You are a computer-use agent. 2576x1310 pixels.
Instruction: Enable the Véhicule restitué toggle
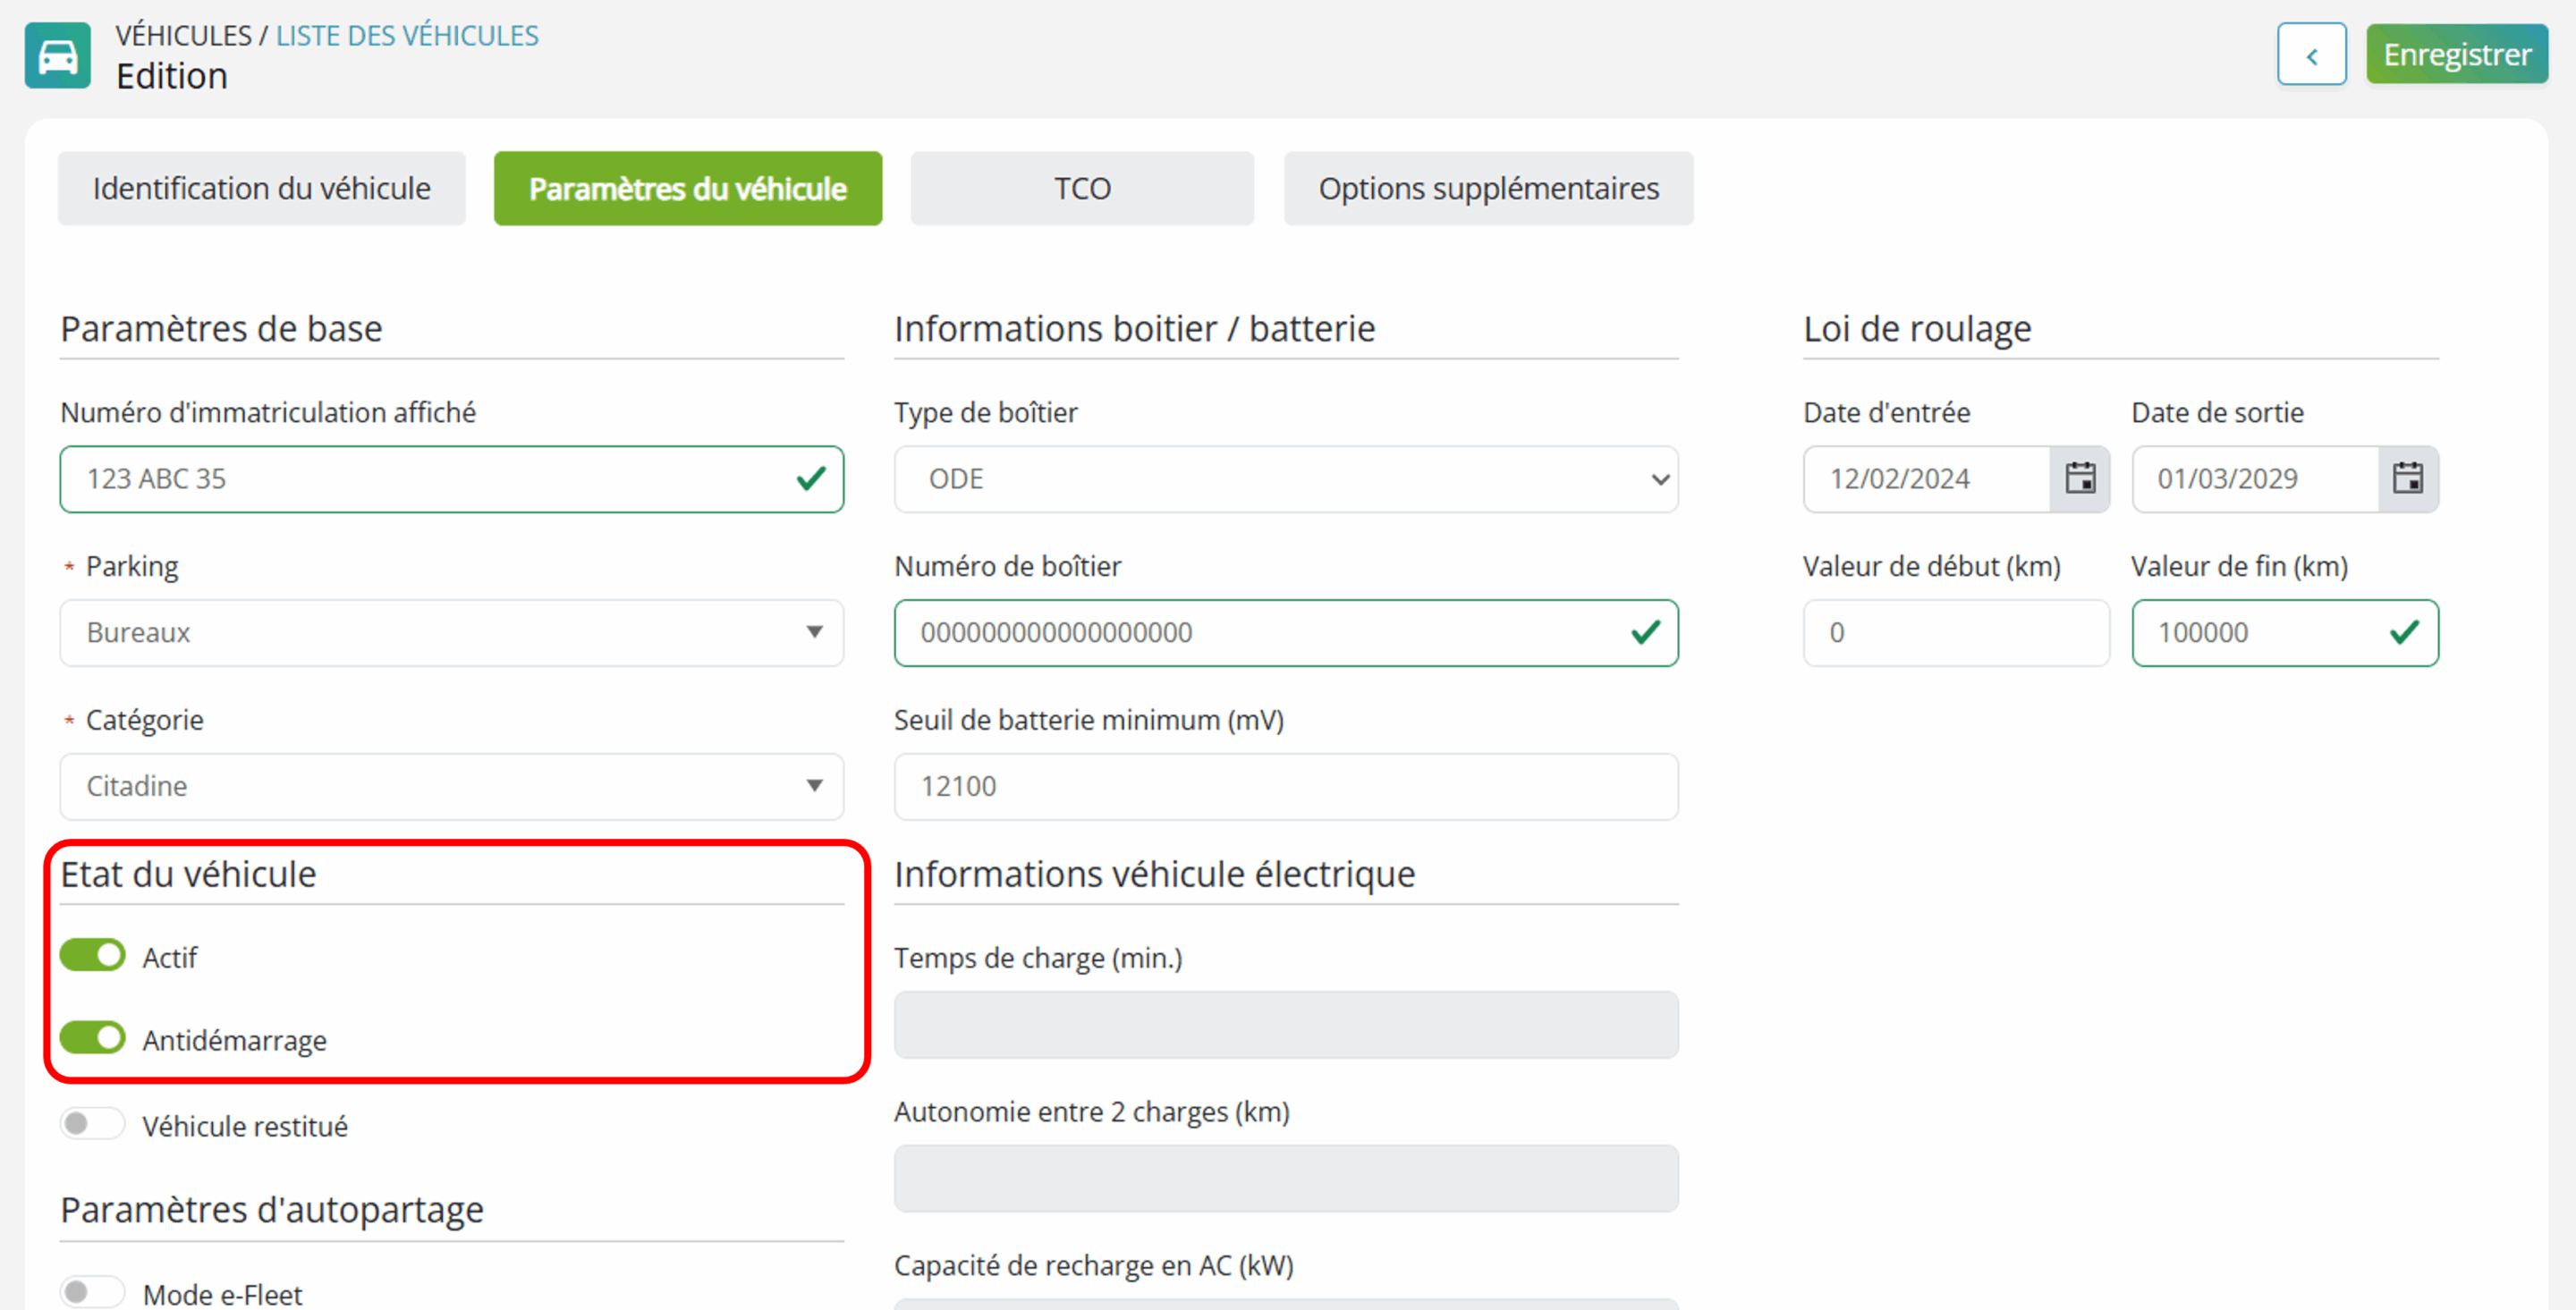pyautogui.click(x=92, y=1124)
